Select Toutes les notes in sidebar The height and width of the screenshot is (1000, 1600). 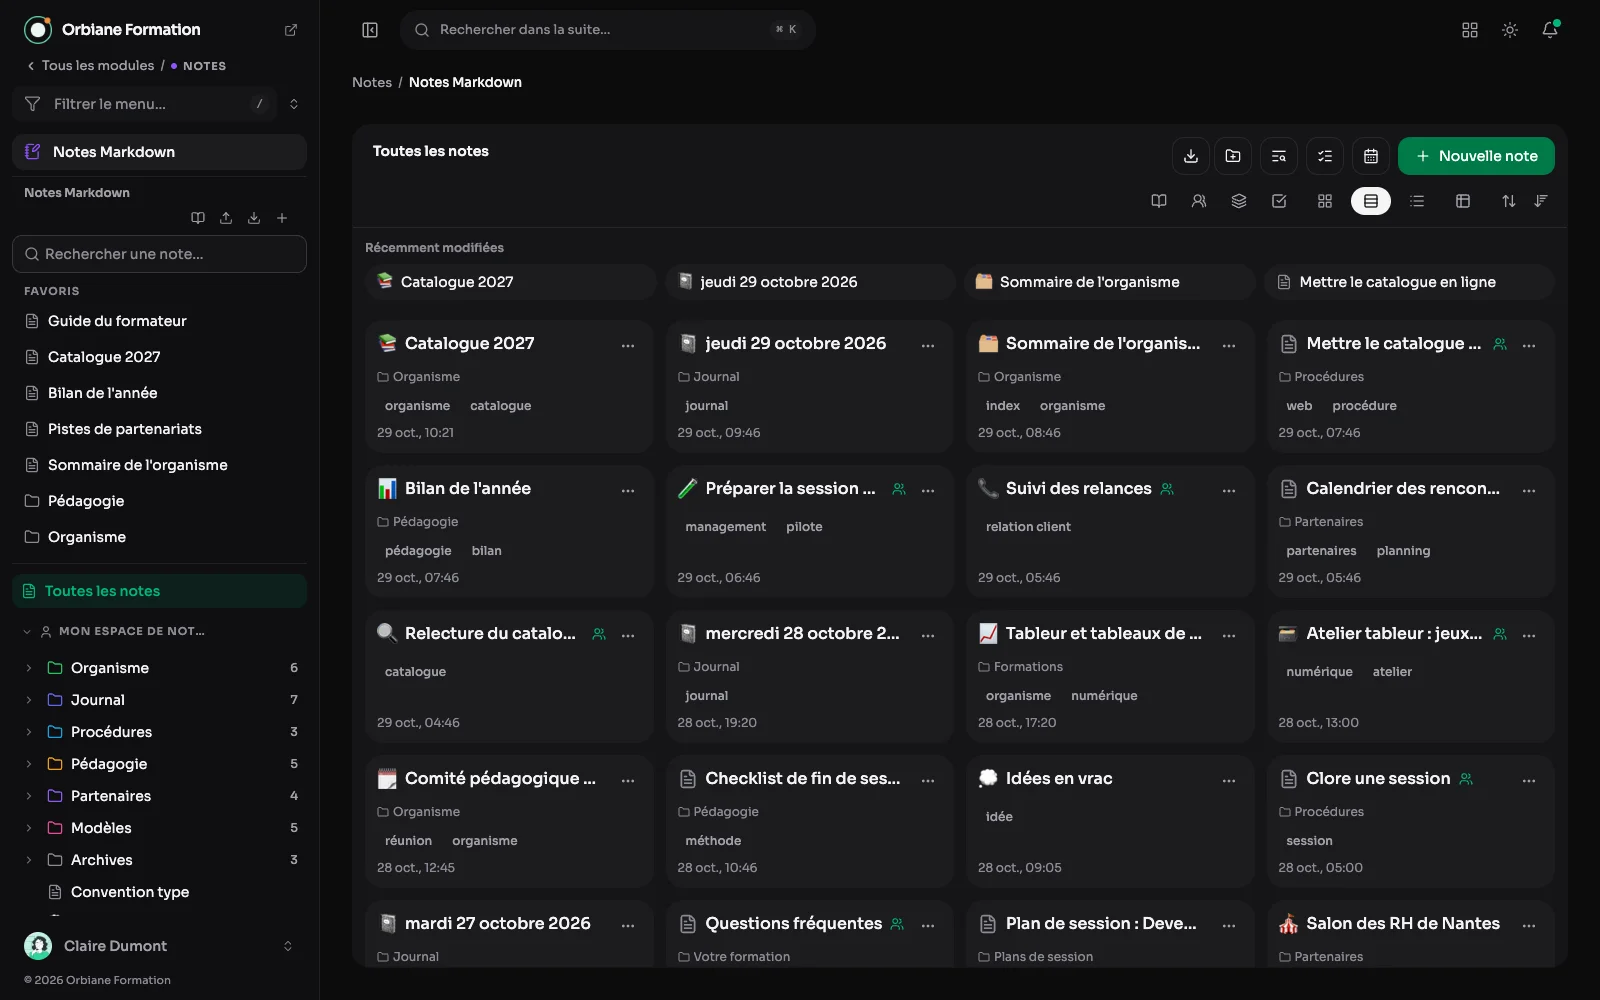[160, 591]
